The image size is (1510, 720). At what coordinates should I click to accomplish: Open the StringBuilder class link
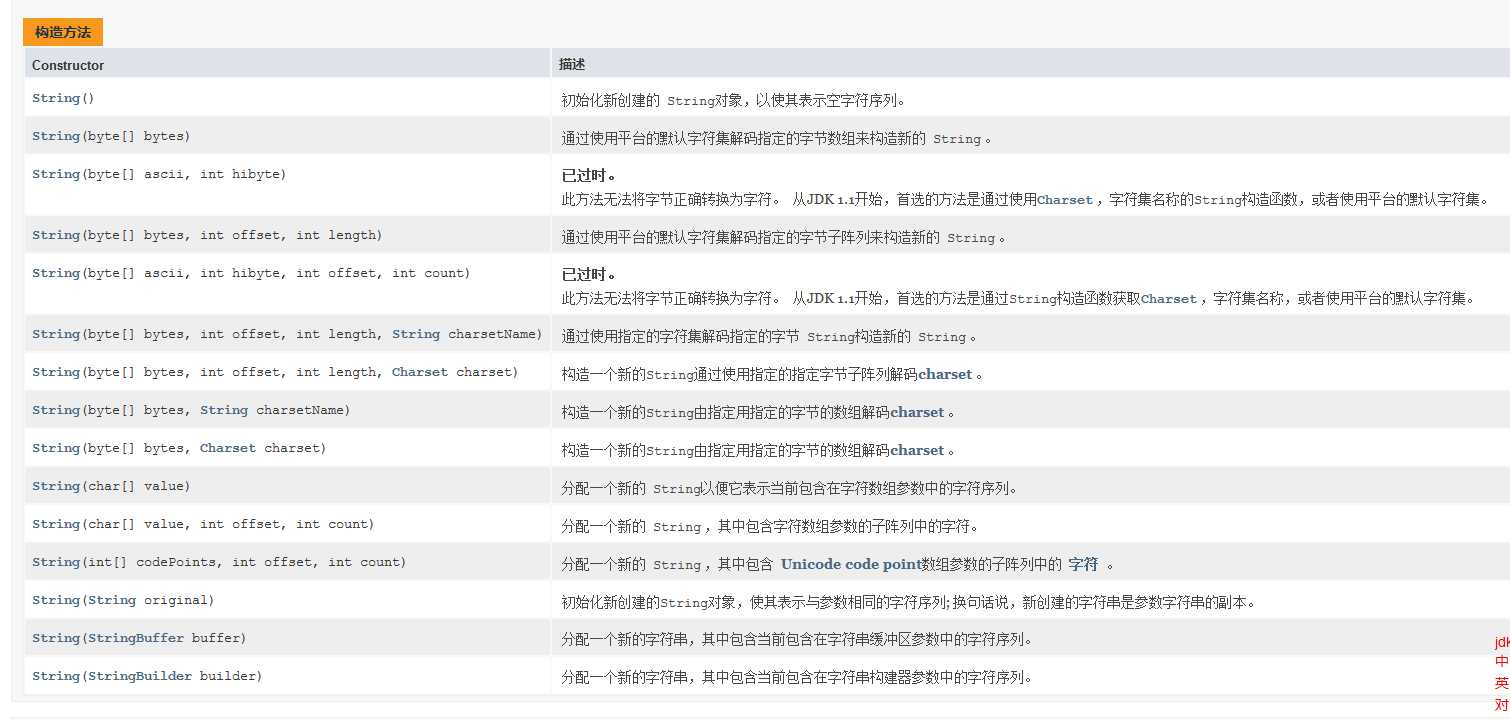tap(140, 676)
